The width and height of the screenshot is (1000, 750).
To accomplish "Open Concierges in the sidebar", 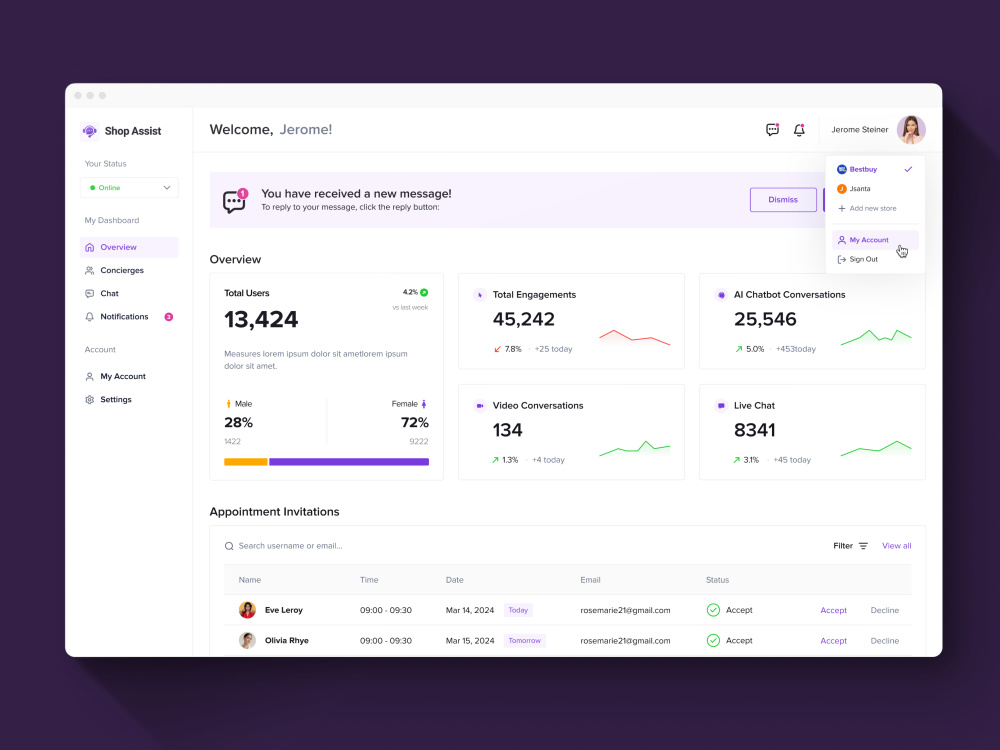I will pyautogui.click(x=129, y=270).
